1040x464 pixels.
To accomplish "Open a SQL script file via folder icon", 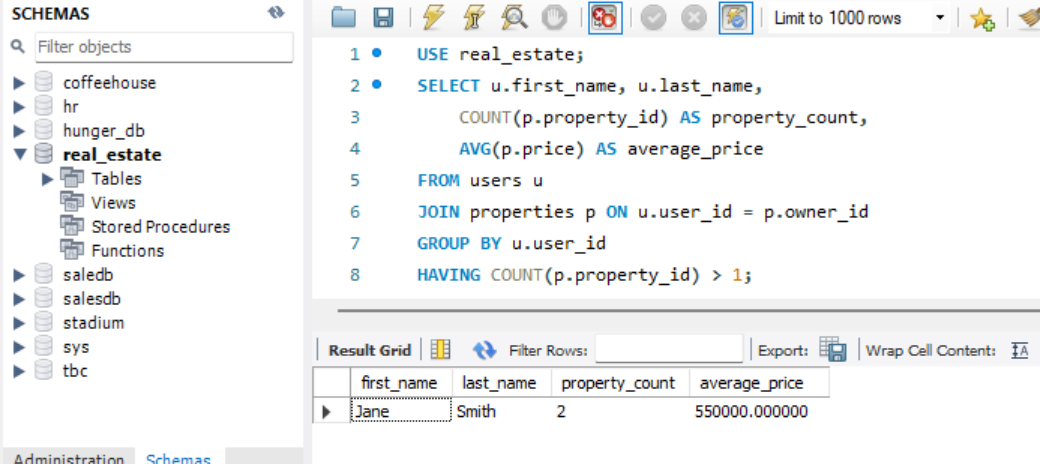I will [x=343, y=18].
